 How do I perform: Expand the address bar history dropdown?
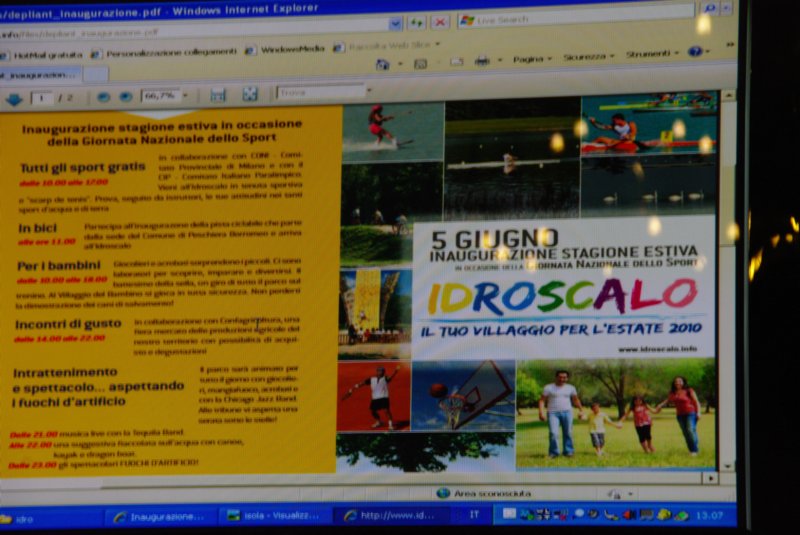point(395,23)
